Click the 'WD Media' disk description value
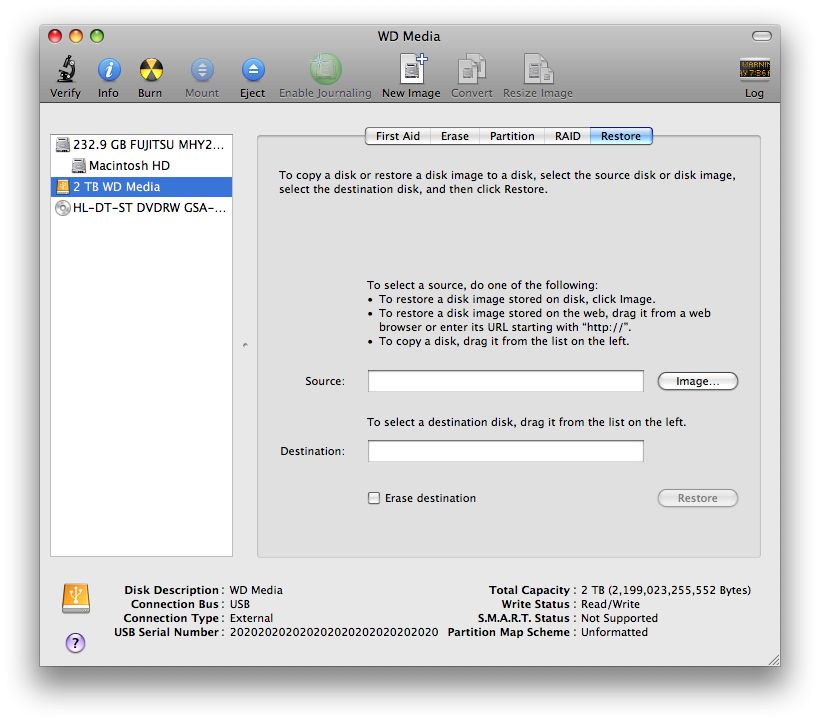The width and height of the screenshot is (820, 721). coord(256,590)
